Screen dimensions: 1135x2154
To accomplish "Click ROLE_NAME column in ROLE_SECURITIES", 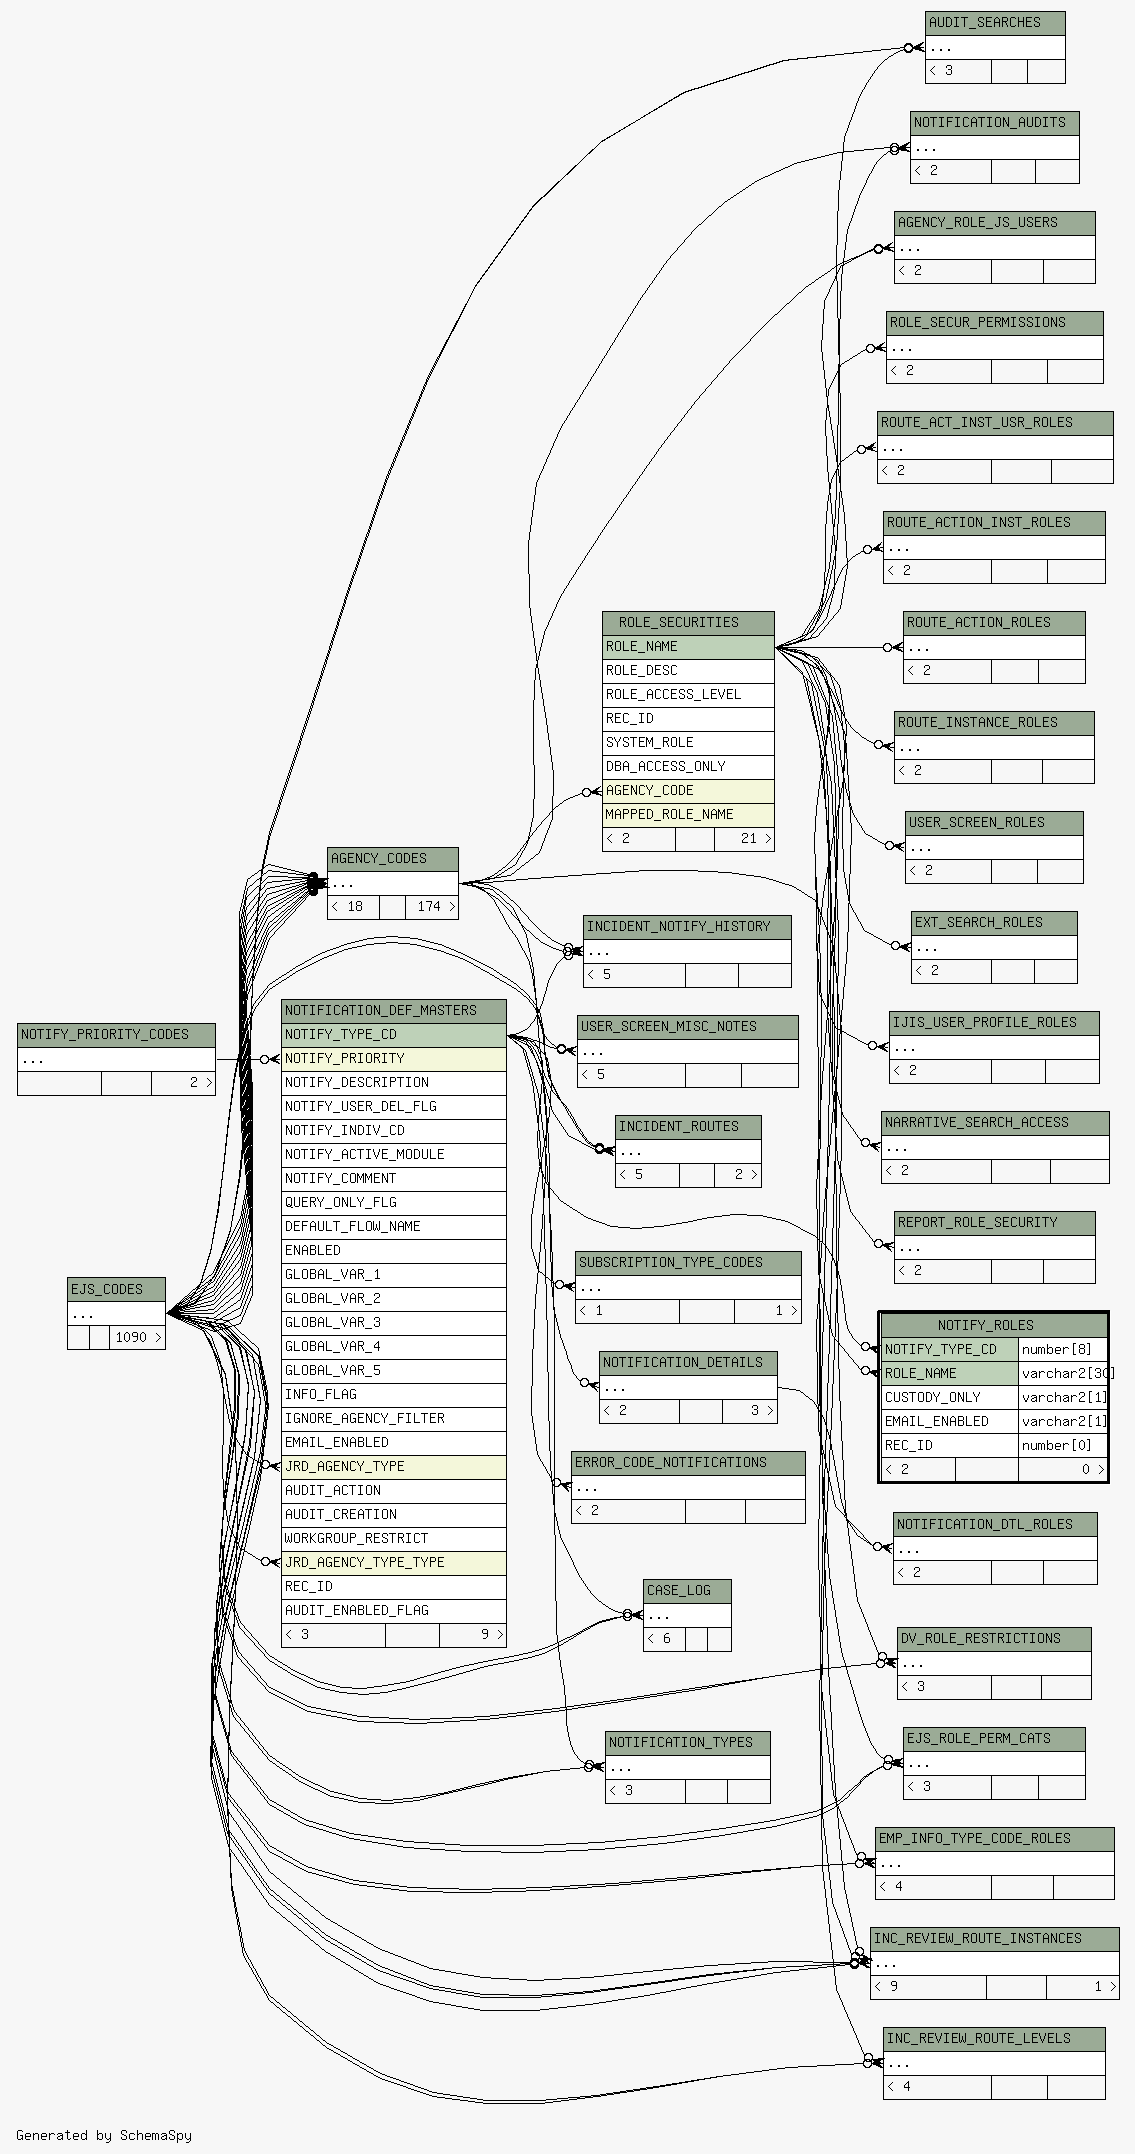I will [x=688, y=647].
